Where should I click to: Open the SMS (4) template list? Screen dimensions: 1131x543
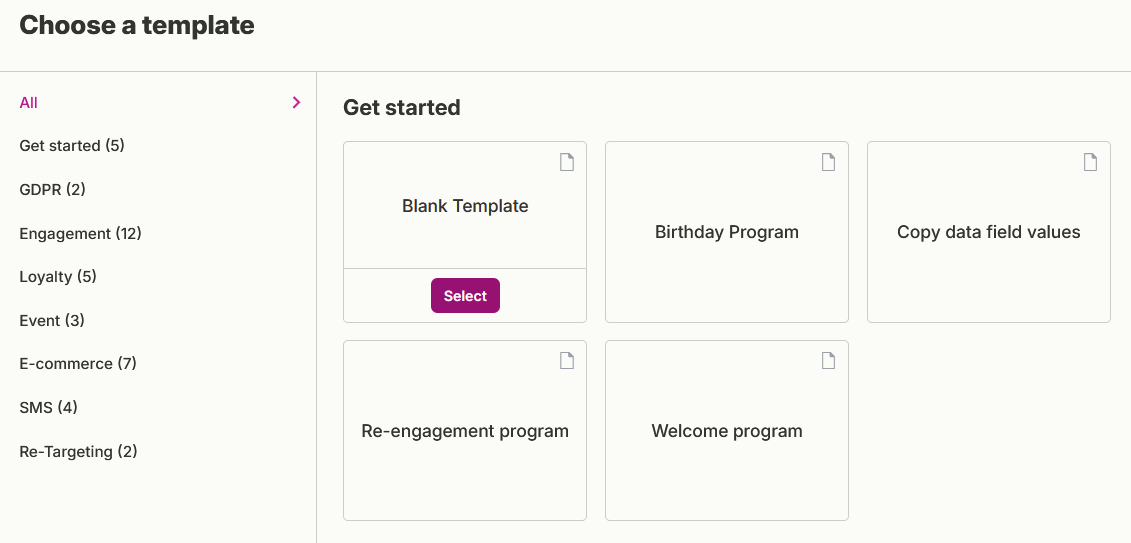point(48,407)
